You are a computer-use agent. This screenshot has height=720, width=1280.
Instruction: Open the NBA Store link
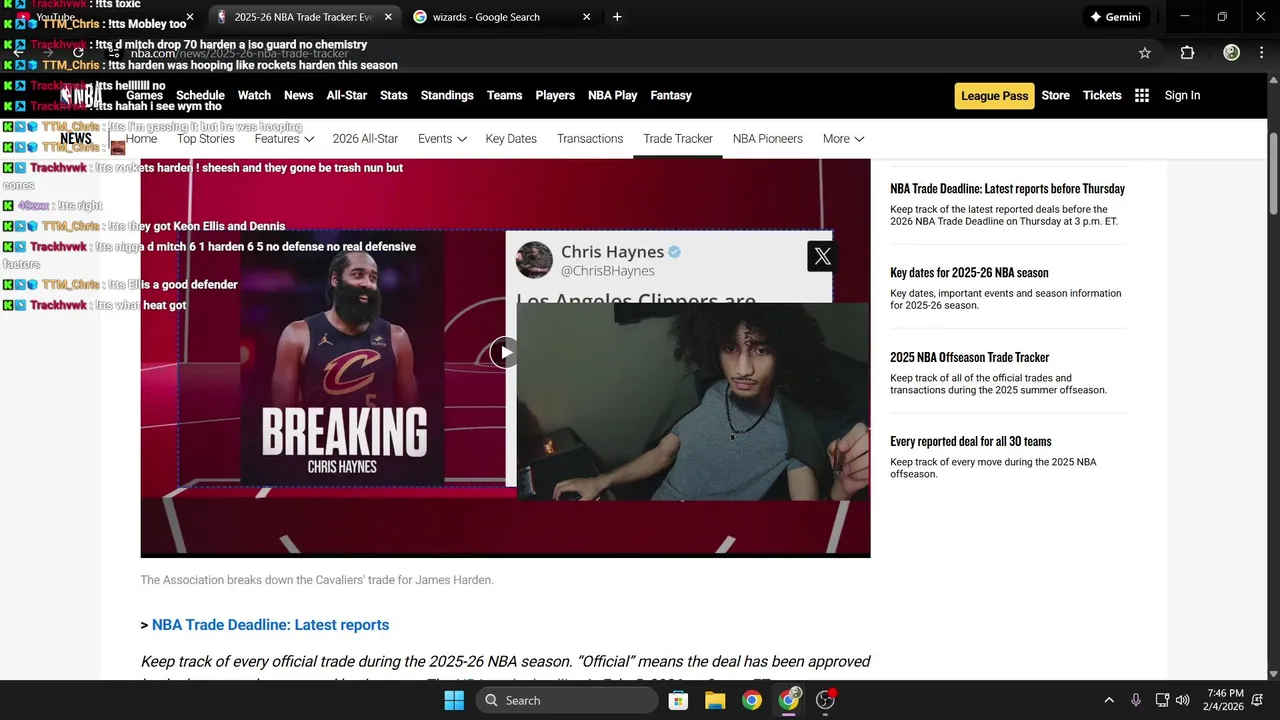[x=1055, y=95]
